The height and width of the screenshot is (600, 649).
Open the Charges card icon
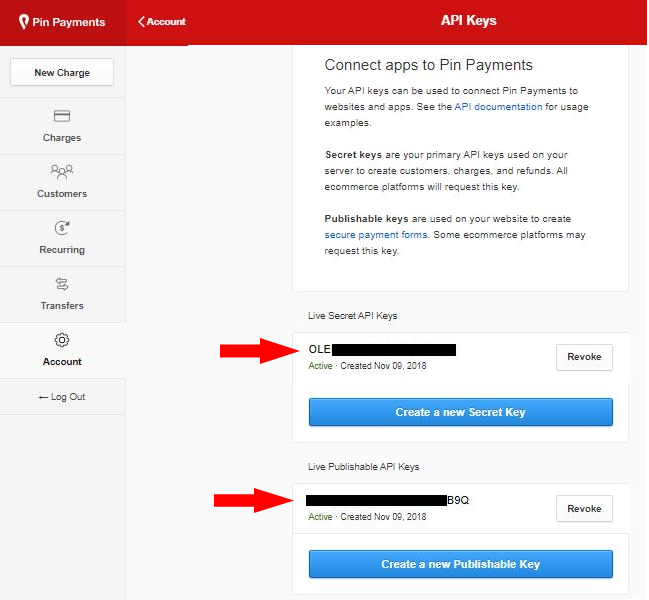(x=62, y=116)
